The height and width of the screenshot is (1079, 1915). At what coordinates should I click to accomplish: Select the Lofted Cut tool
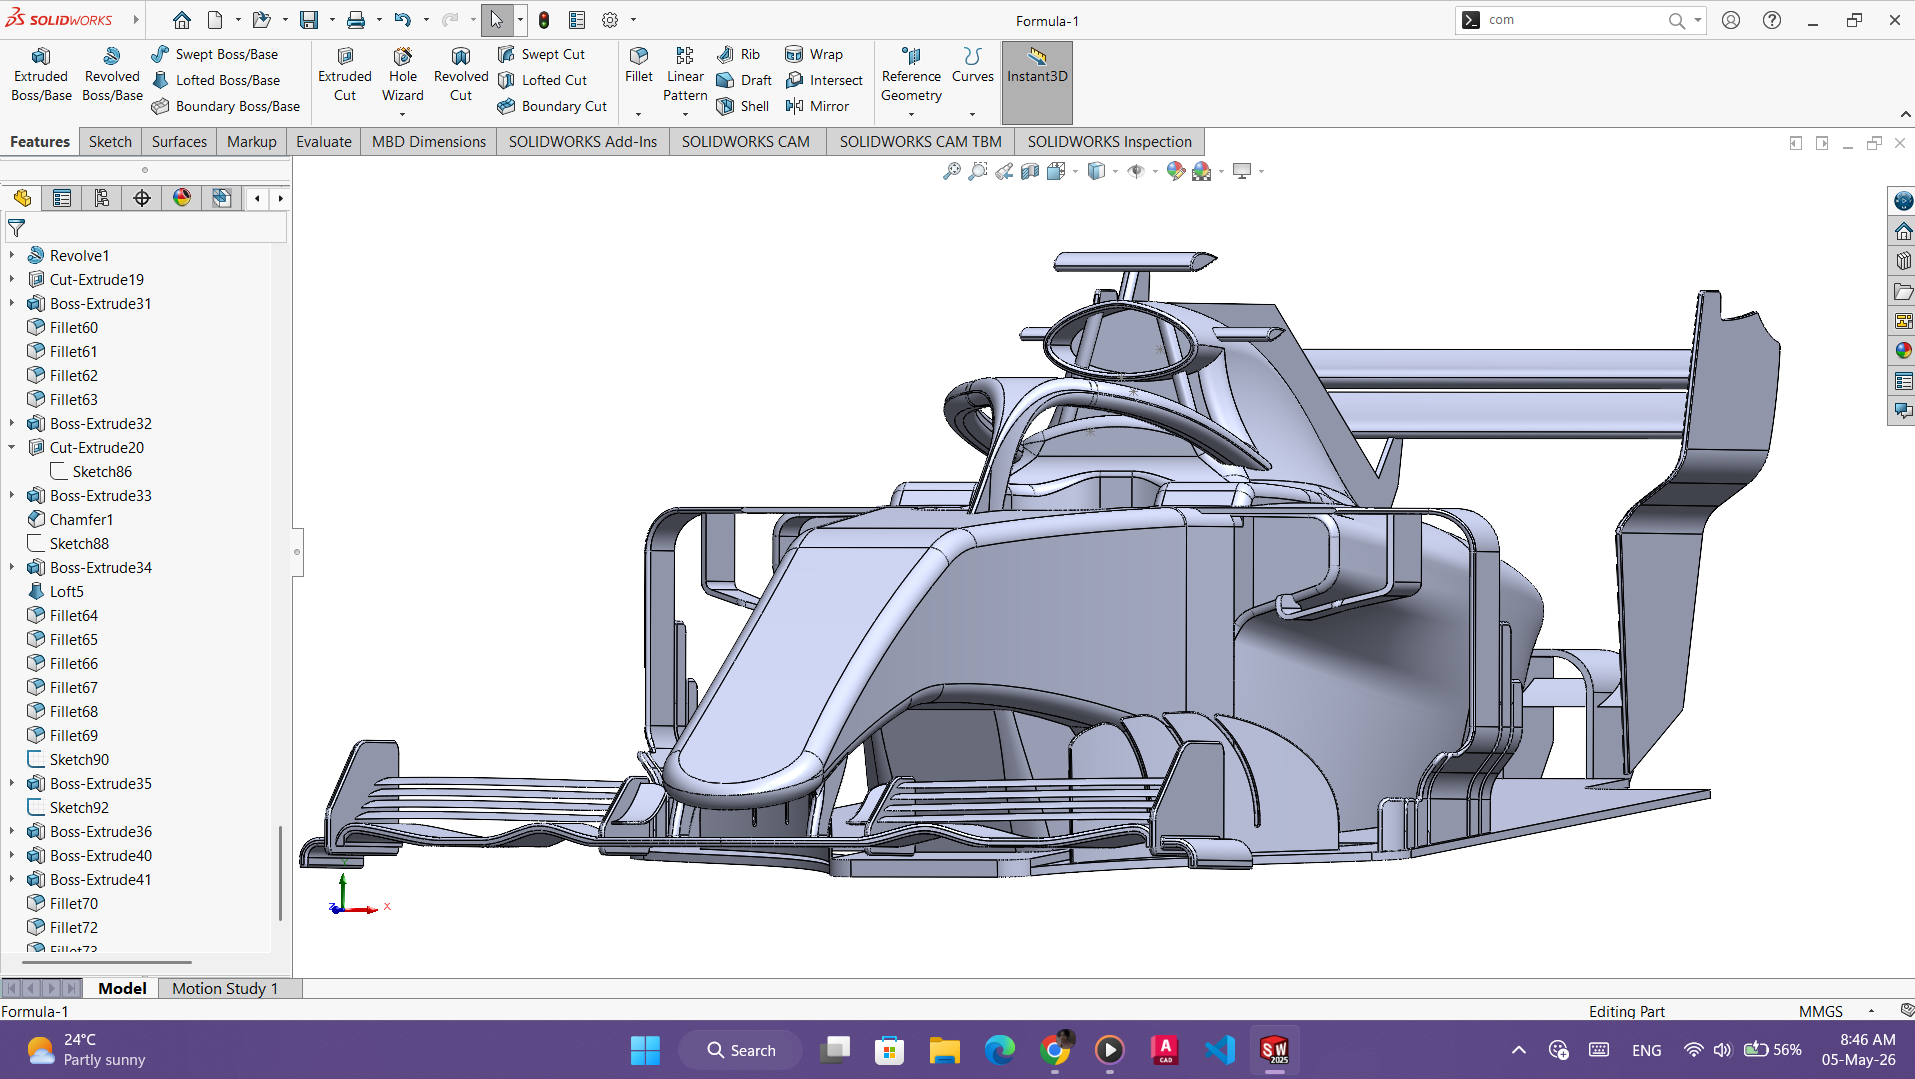click(x=542, y=80)
